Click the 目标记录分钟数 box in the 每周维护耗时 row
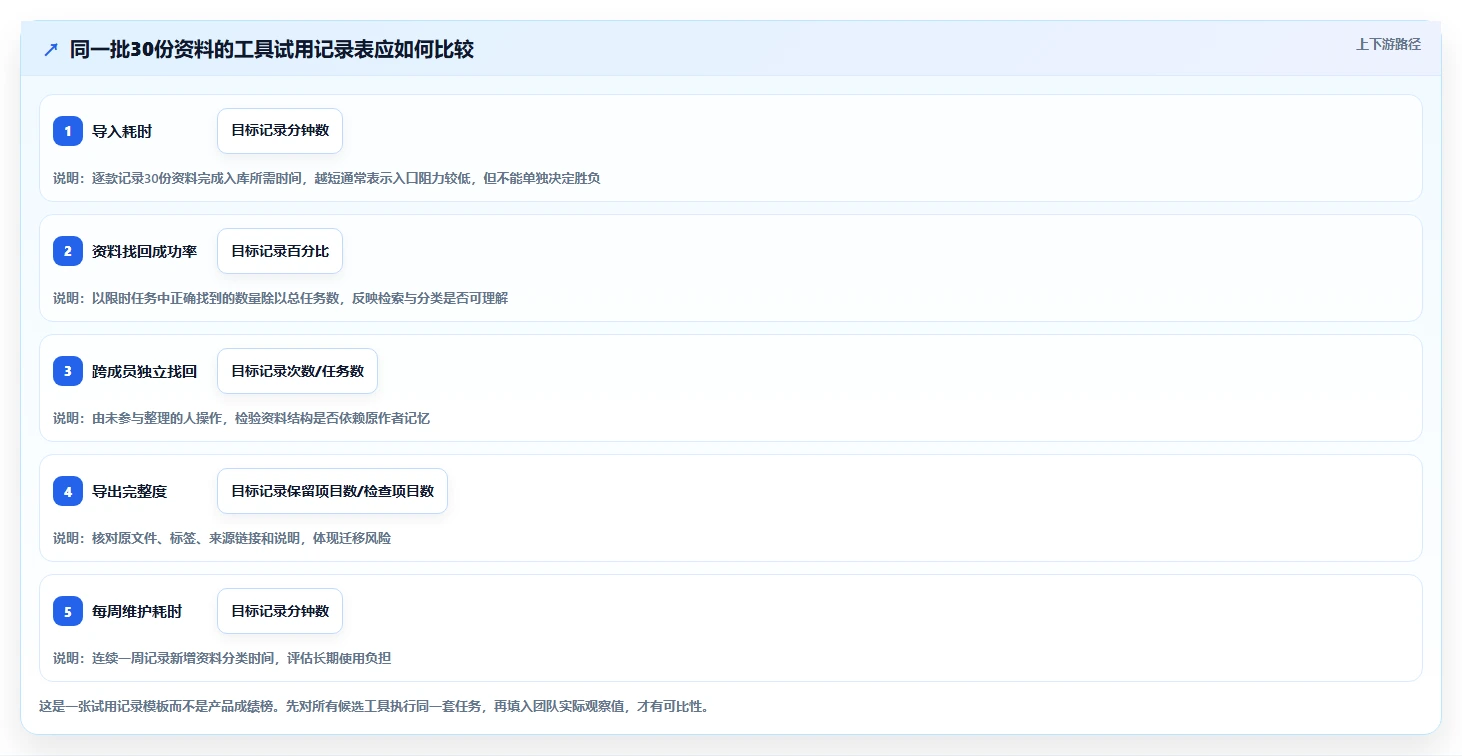Image resolution: width=1462 pixels, height=756 pixels. 280,611
